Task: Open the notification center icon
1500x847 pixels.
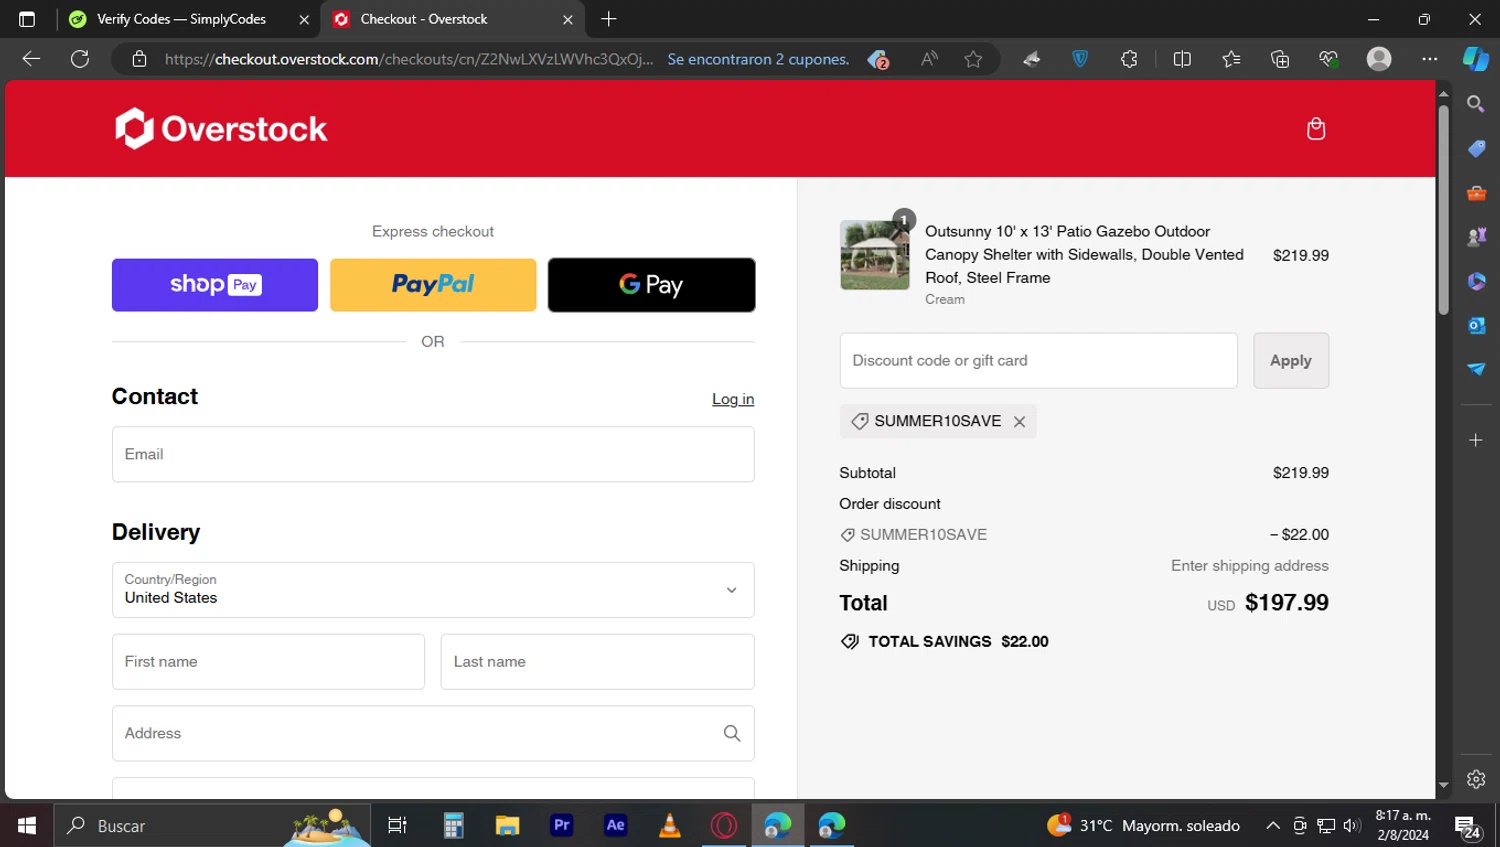Action: [1467, 827]
